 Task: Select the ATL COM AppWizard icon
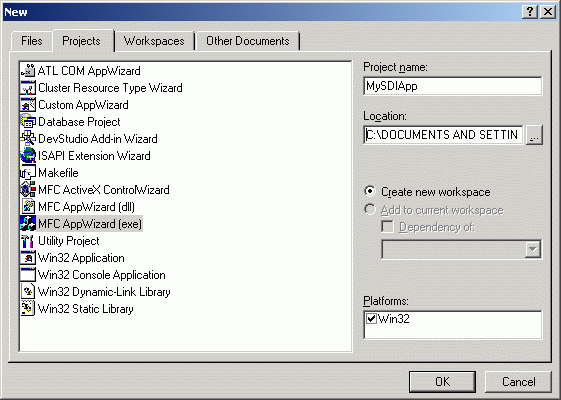28,71
